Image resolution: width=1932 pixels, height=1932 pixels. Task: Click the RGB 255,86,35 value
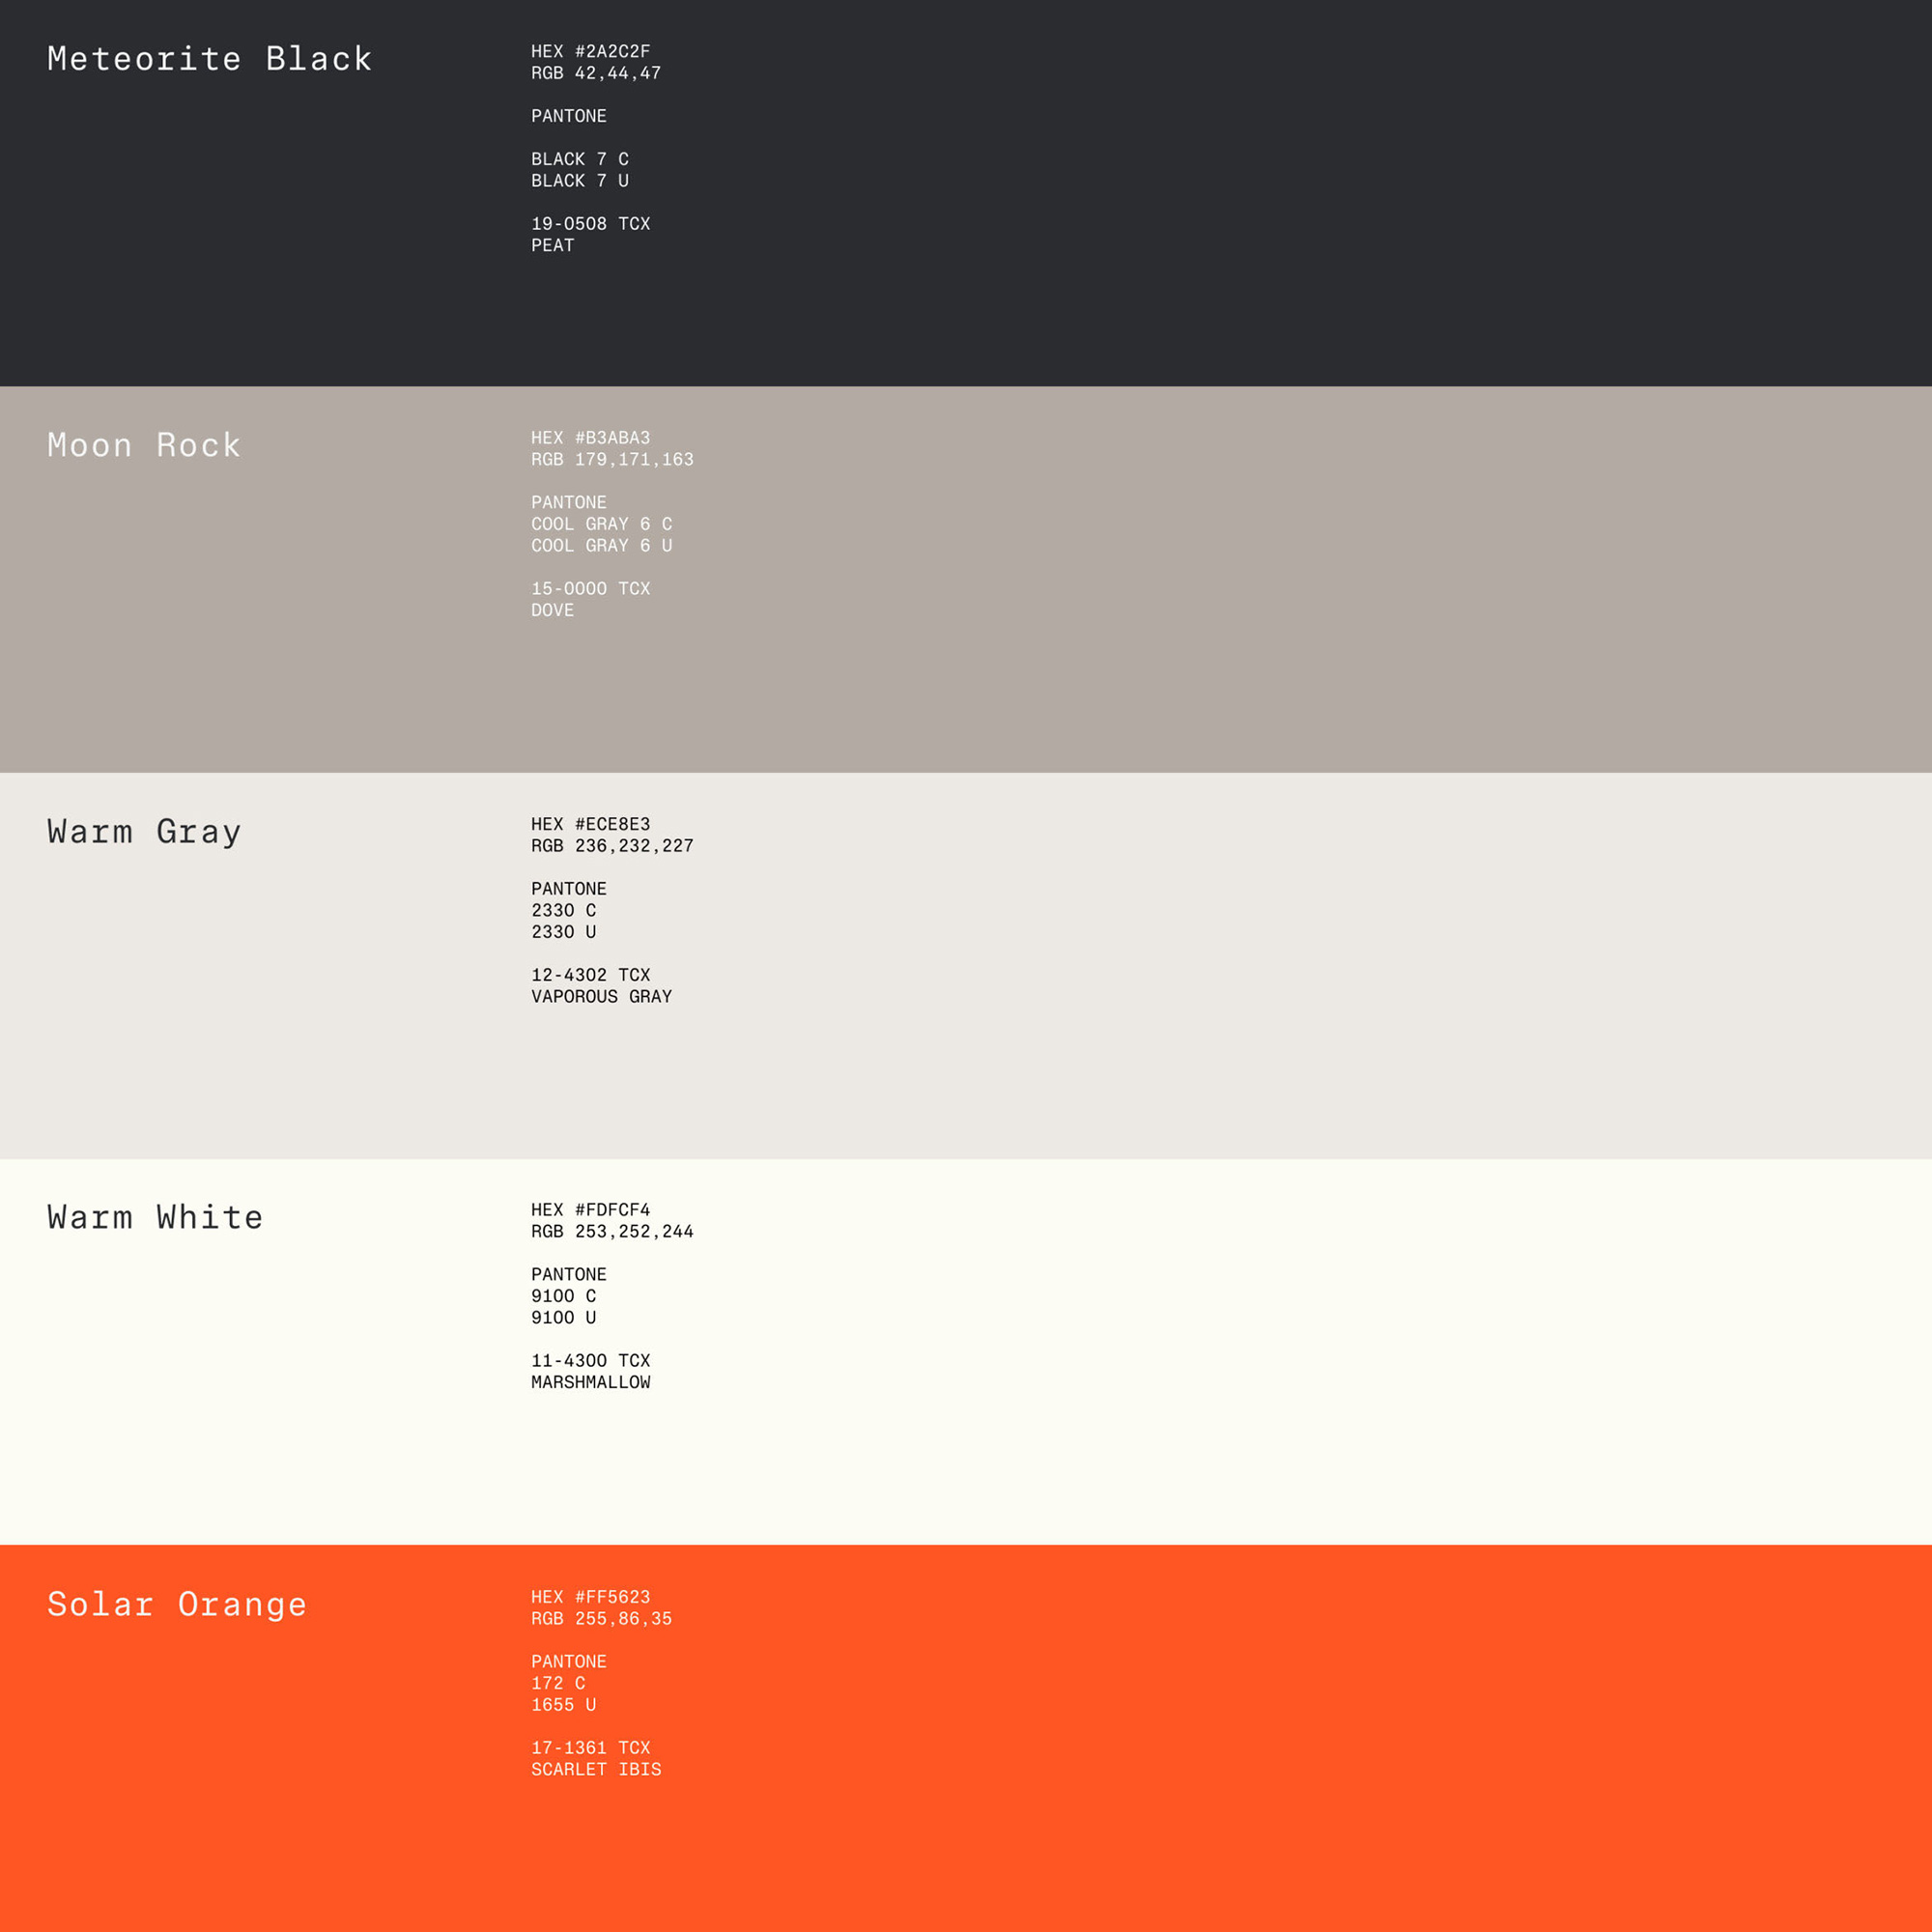(x=601, y=1619)
